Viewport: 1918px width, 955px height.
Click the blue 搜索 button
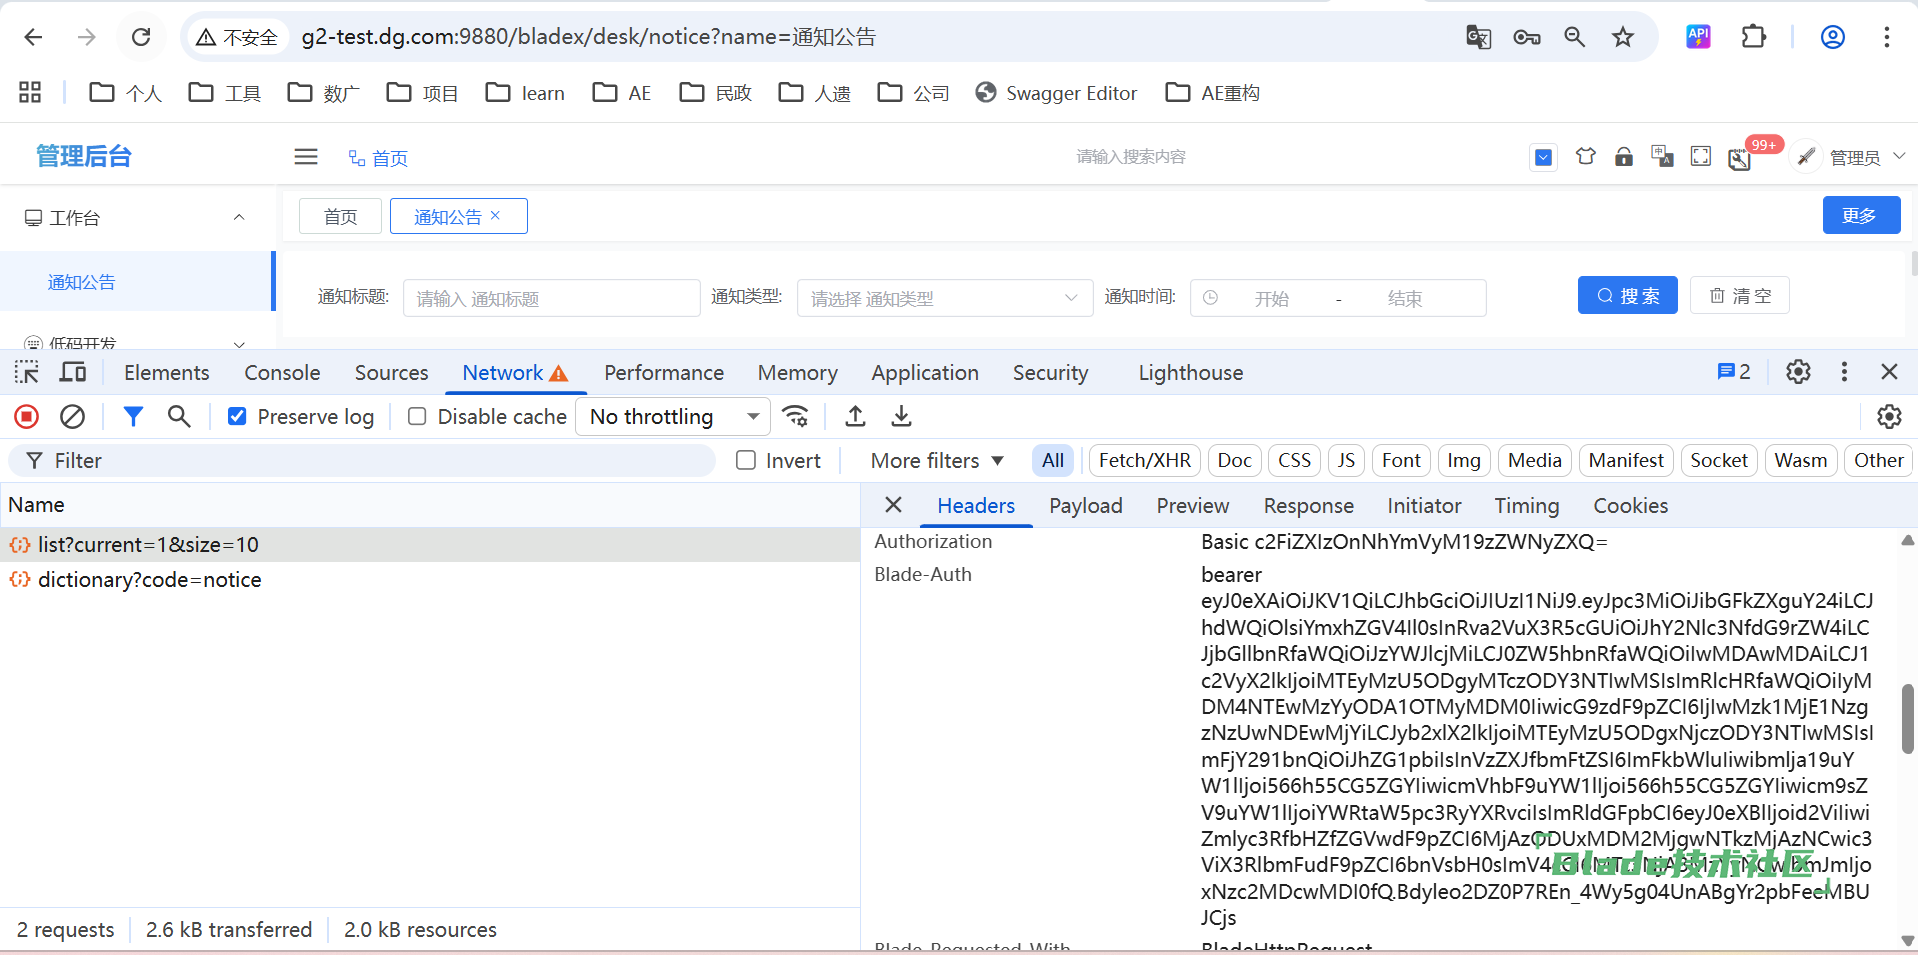click(1627, 296)
